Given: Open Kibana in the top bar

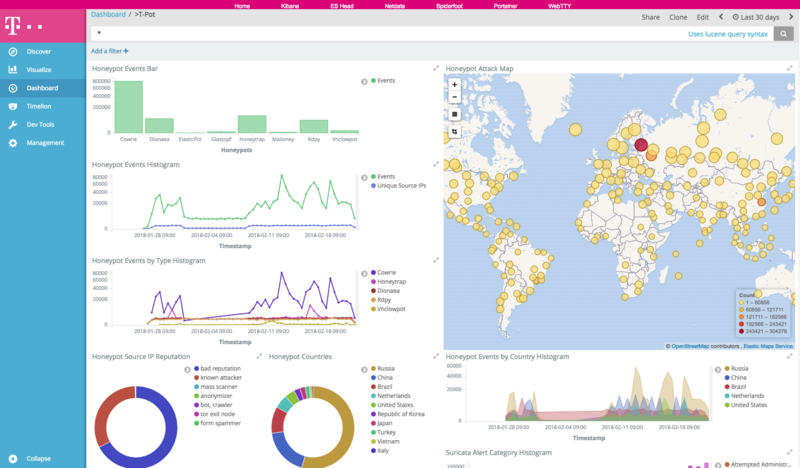Looking at the screenshot, I should coord(289,6).
